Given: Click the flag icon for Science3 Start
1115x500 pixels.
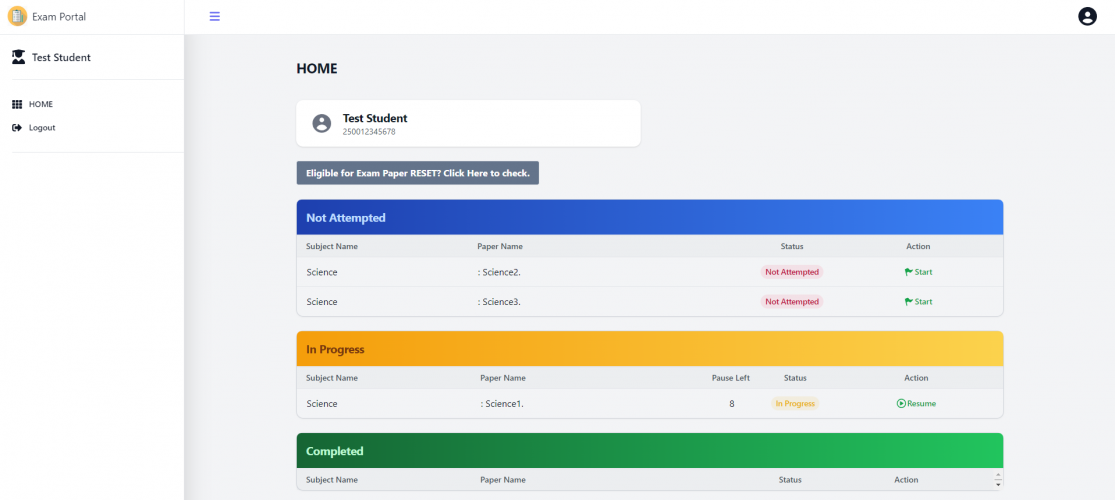Looking at the screenshot, I should click(x=909, y=302).
